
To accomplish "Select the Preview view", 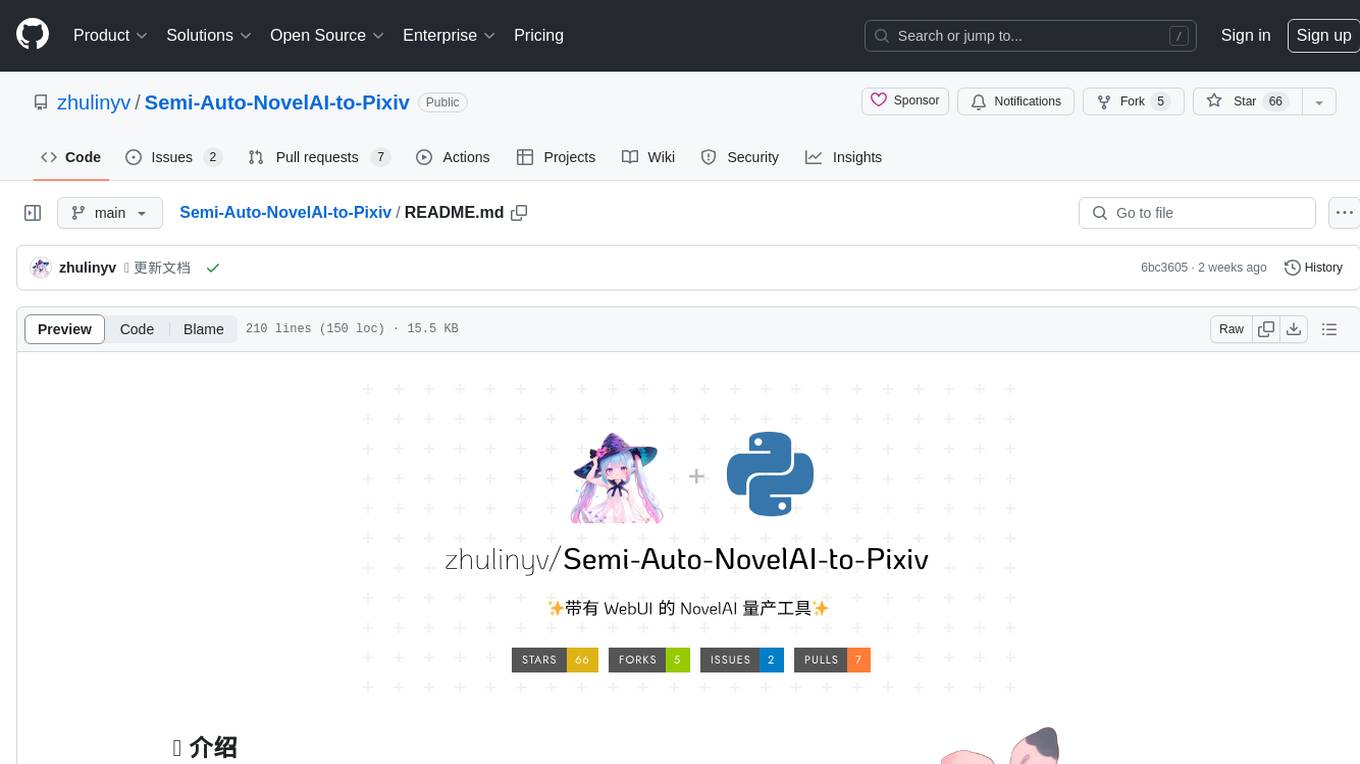I will click(x=65, y=329).
